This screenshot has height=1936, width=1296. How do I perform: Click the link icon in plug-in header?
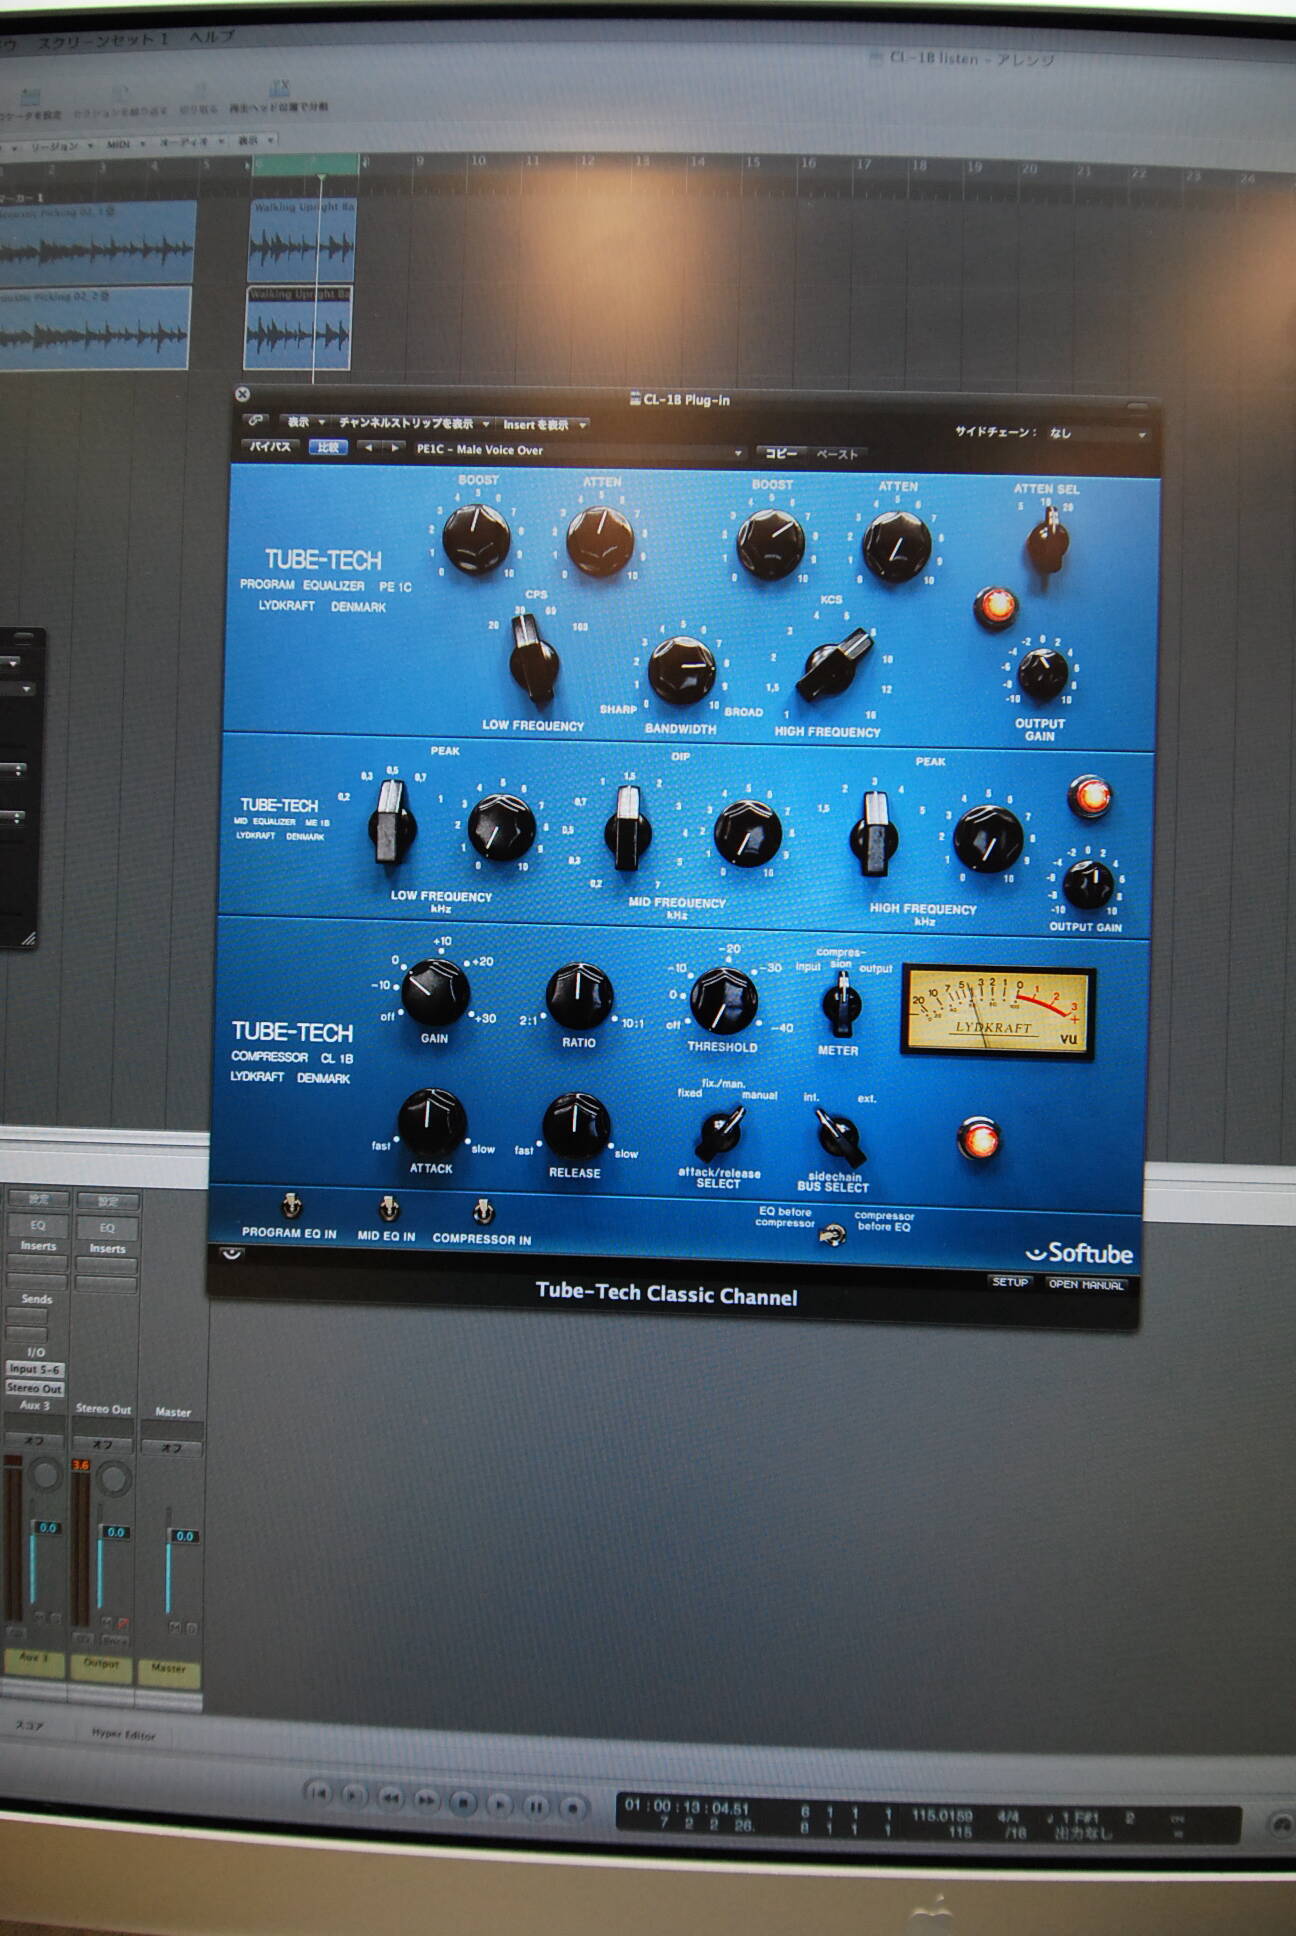click(x=256, y=420)
